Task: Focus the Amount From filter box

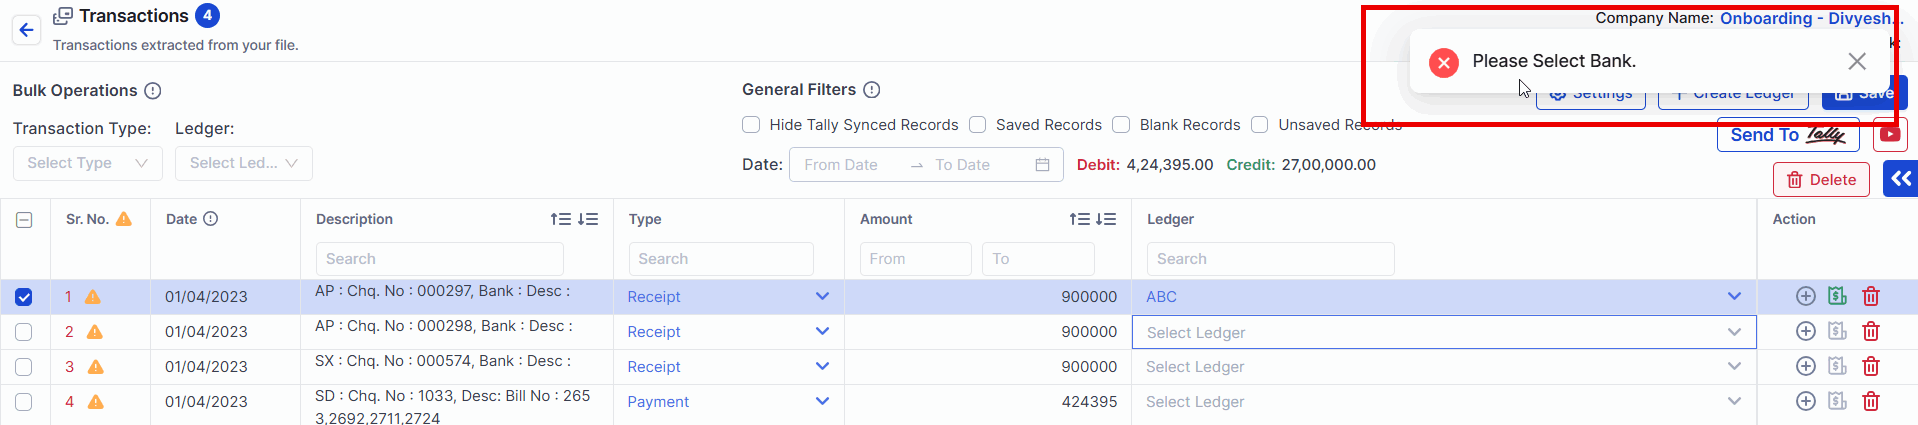Action: click(915, 259)
